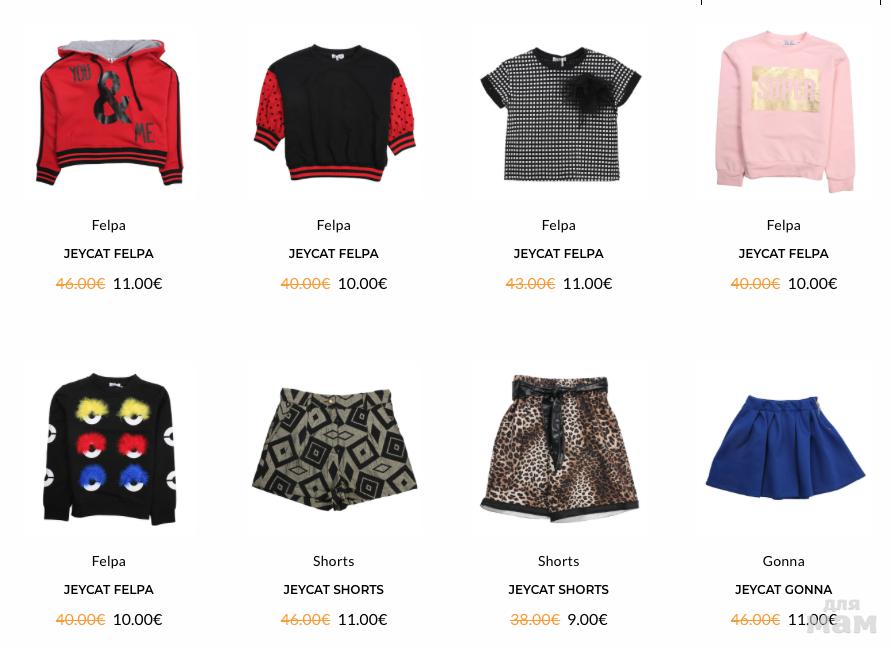The height and width of the screenshot is (648, 892).
Task: Open the green geometric patterned shorts image
Action: 334,449
